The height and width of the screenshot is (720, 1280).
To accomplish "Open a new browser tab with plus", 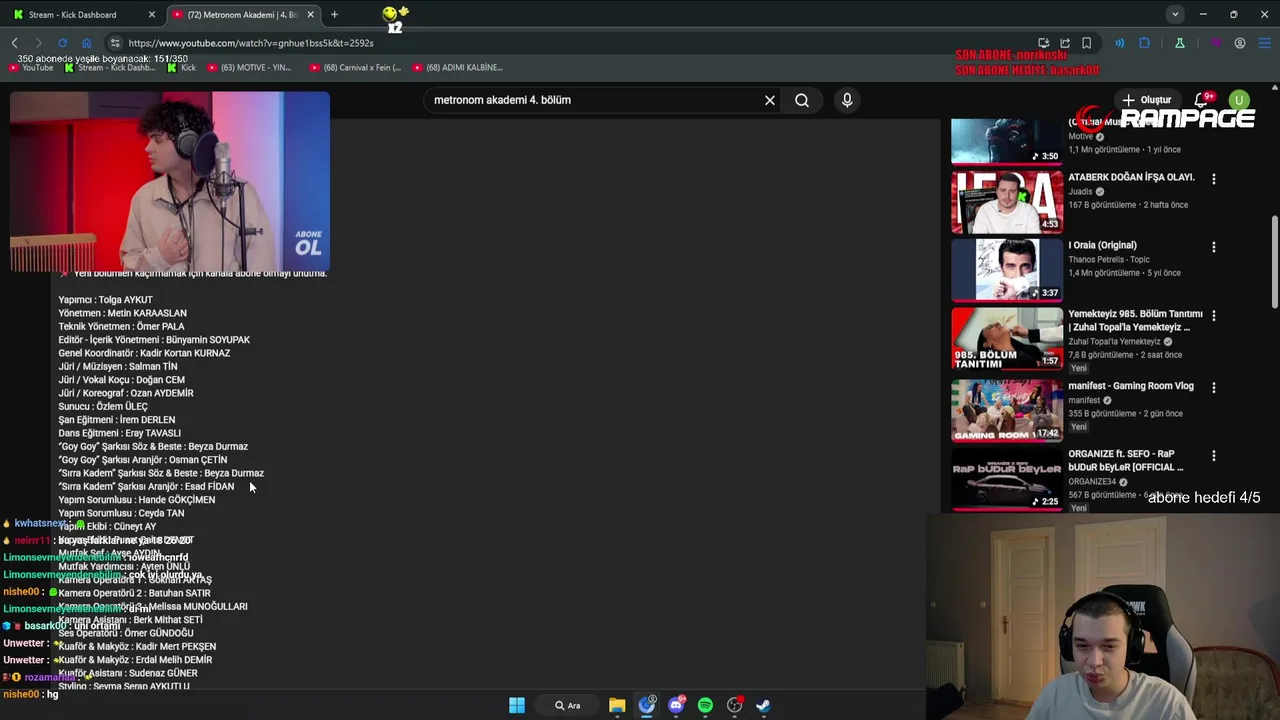I will [334, 15].
